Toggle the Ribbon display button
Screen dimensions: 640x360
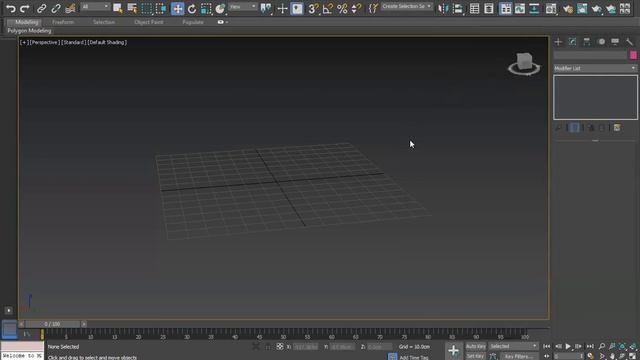point(505,8)
